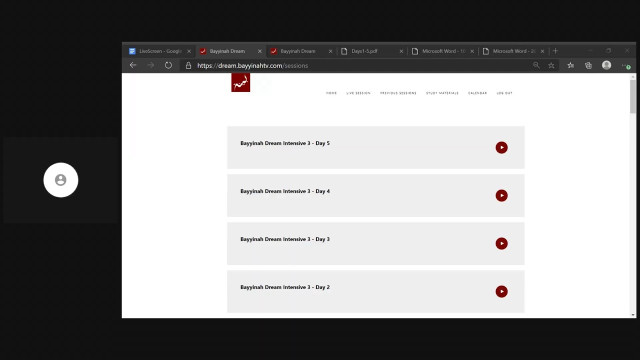Screen dimensions: 640x360
Task: Click the address bar URL
Action: pos(253,66)
